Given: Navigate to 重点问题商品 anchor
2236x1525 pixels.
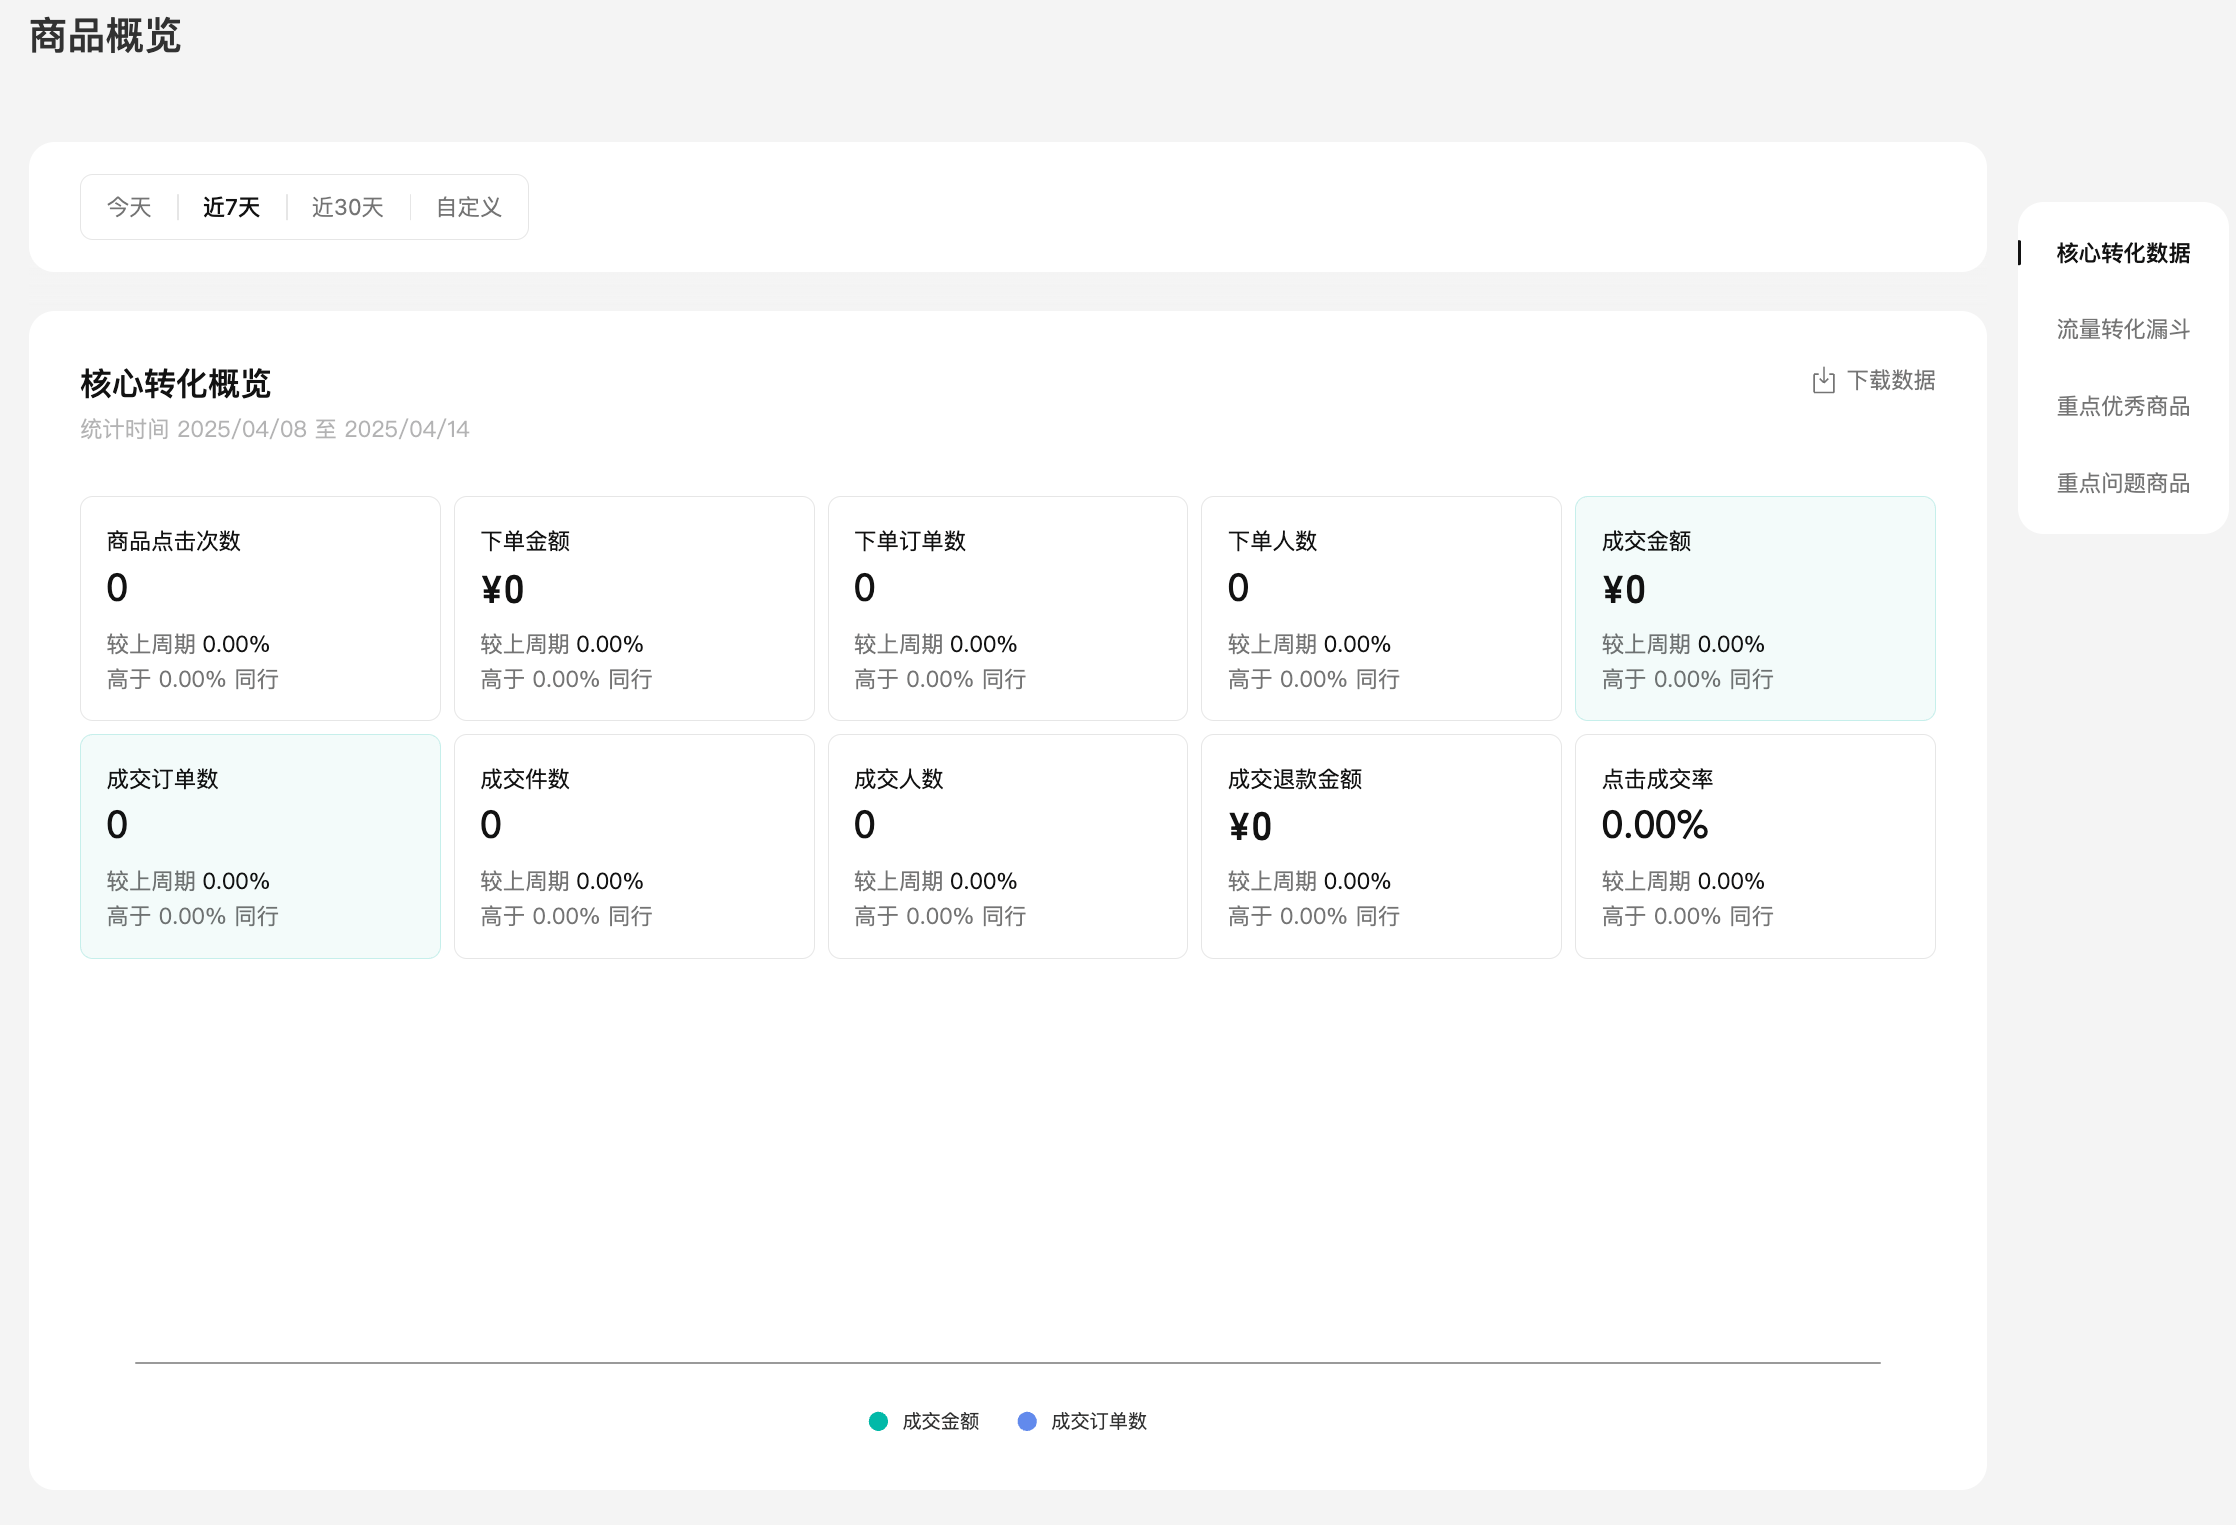Looking at the screenshot, I should (x=2122, y=483).
